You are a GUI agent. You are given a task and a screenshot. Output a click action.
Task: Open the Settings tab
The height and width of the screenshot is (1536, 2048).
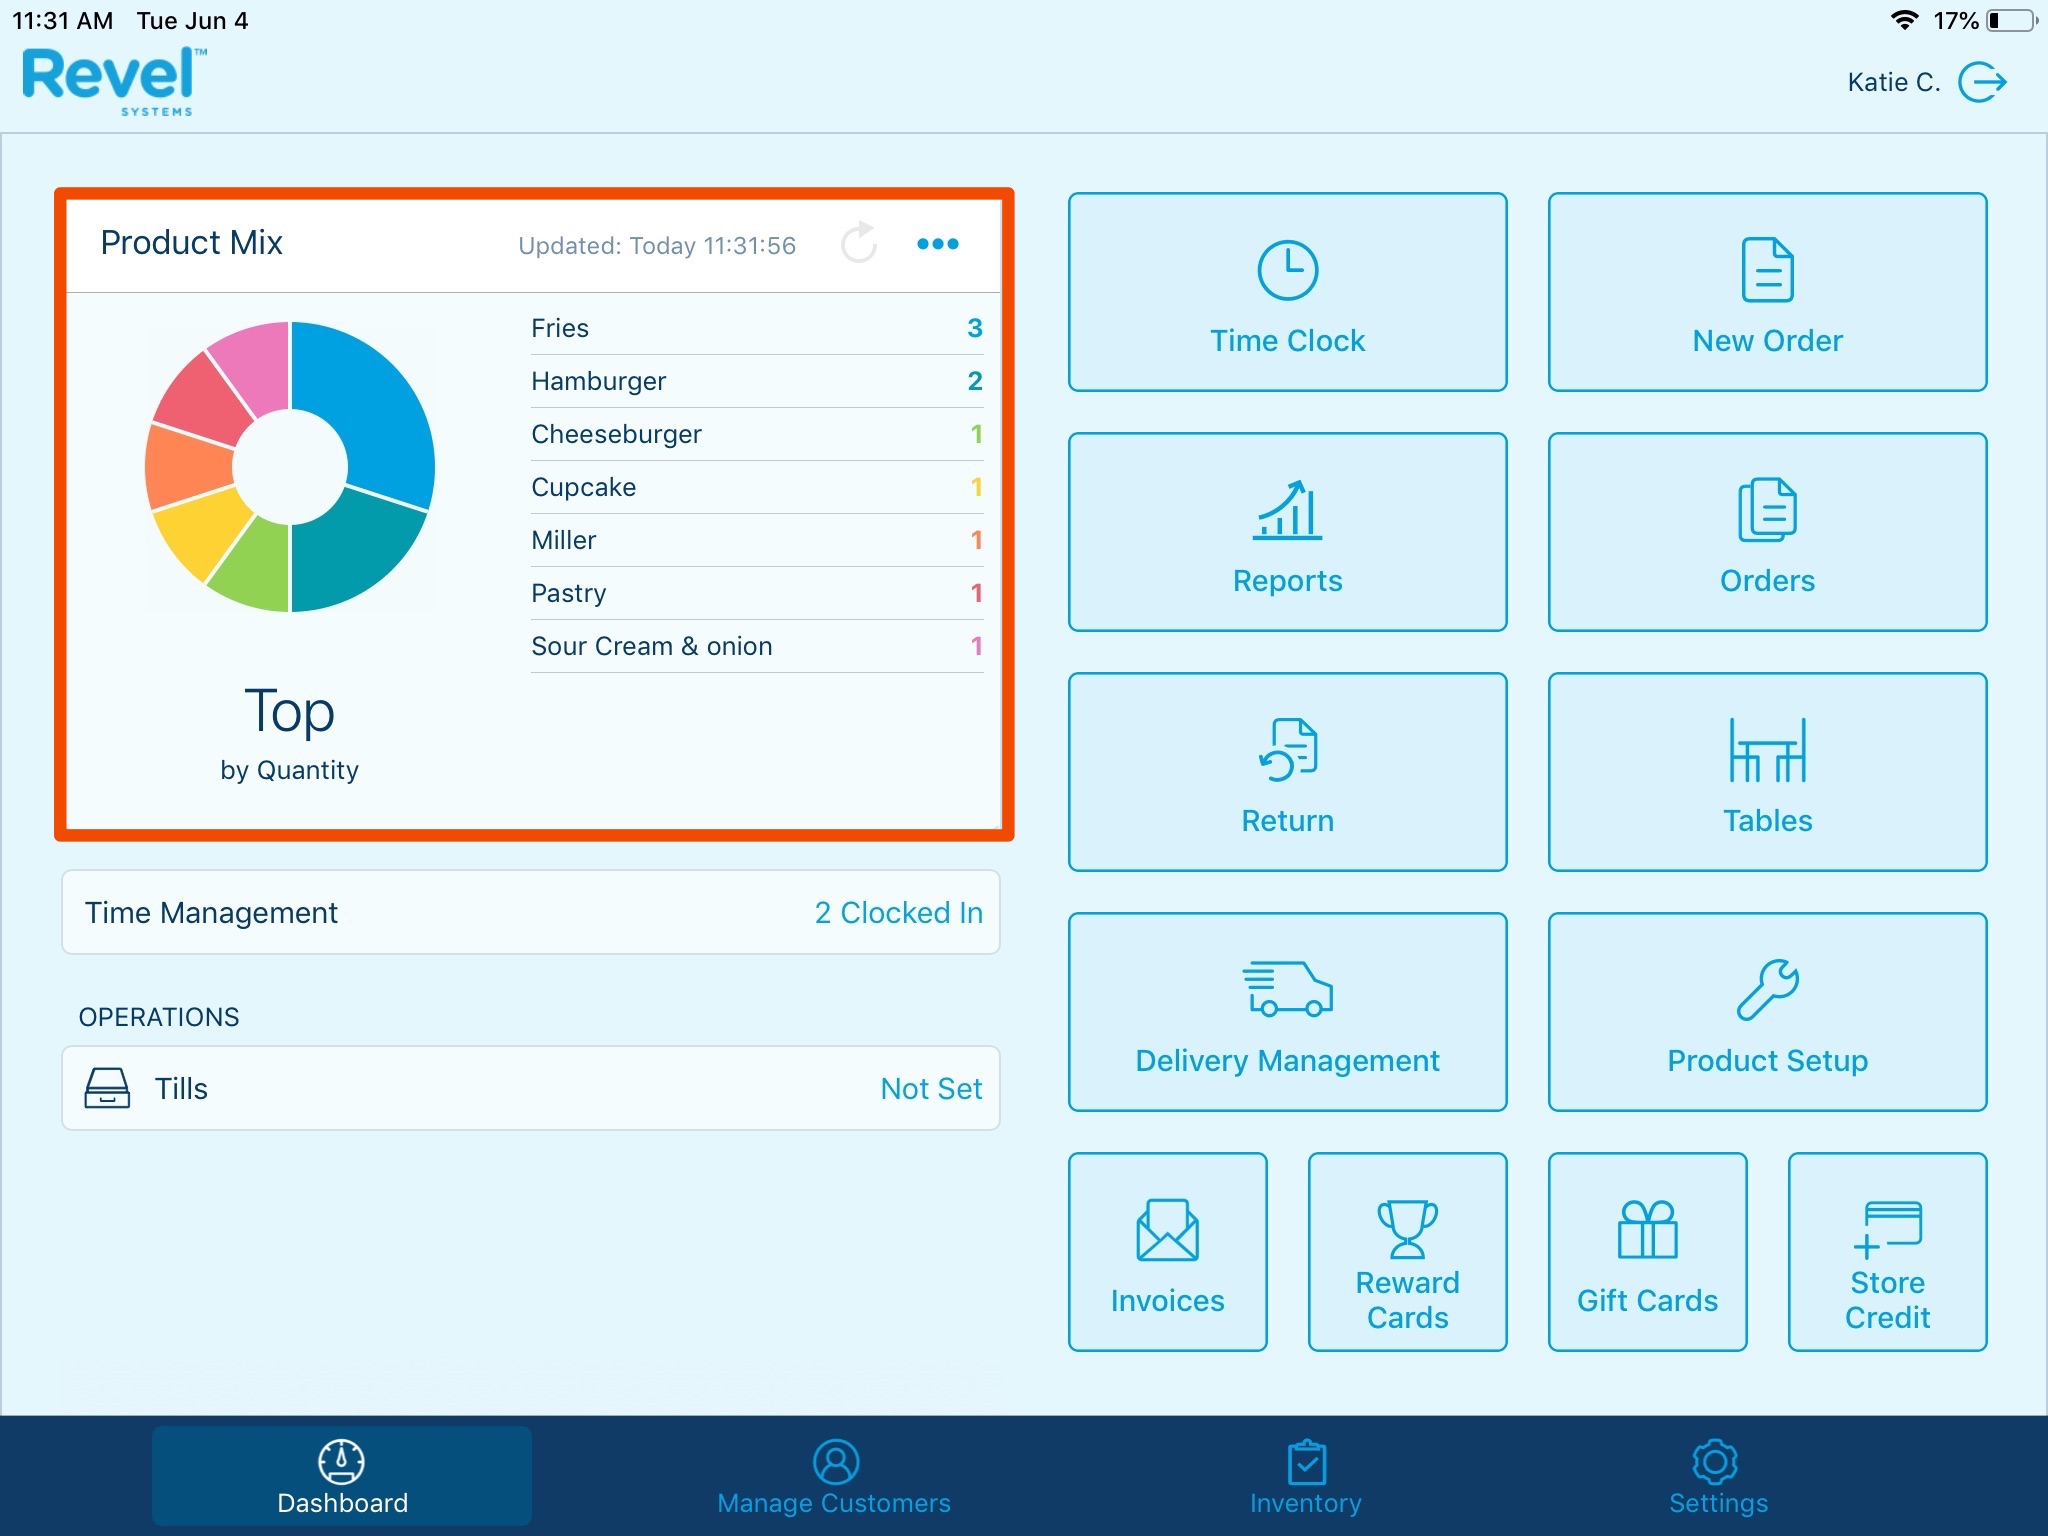pos(1717,1477)
